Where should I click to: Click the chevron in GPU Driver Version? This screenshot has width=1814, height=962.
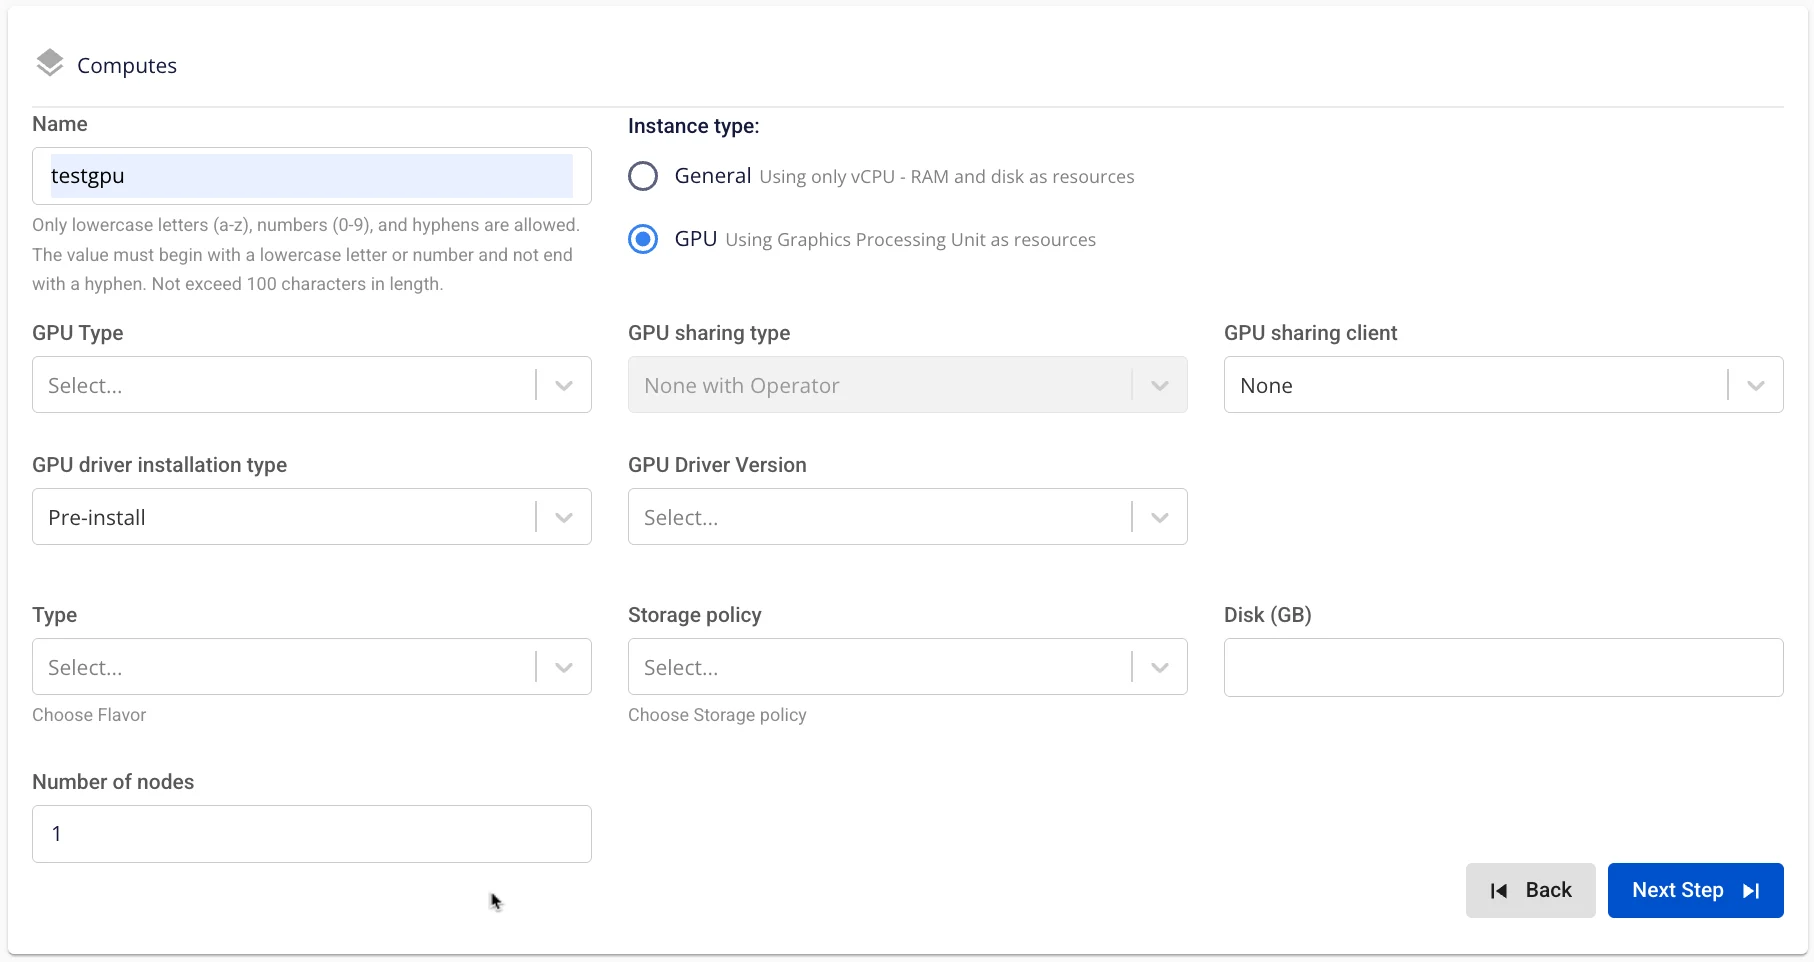[1160, 517]
